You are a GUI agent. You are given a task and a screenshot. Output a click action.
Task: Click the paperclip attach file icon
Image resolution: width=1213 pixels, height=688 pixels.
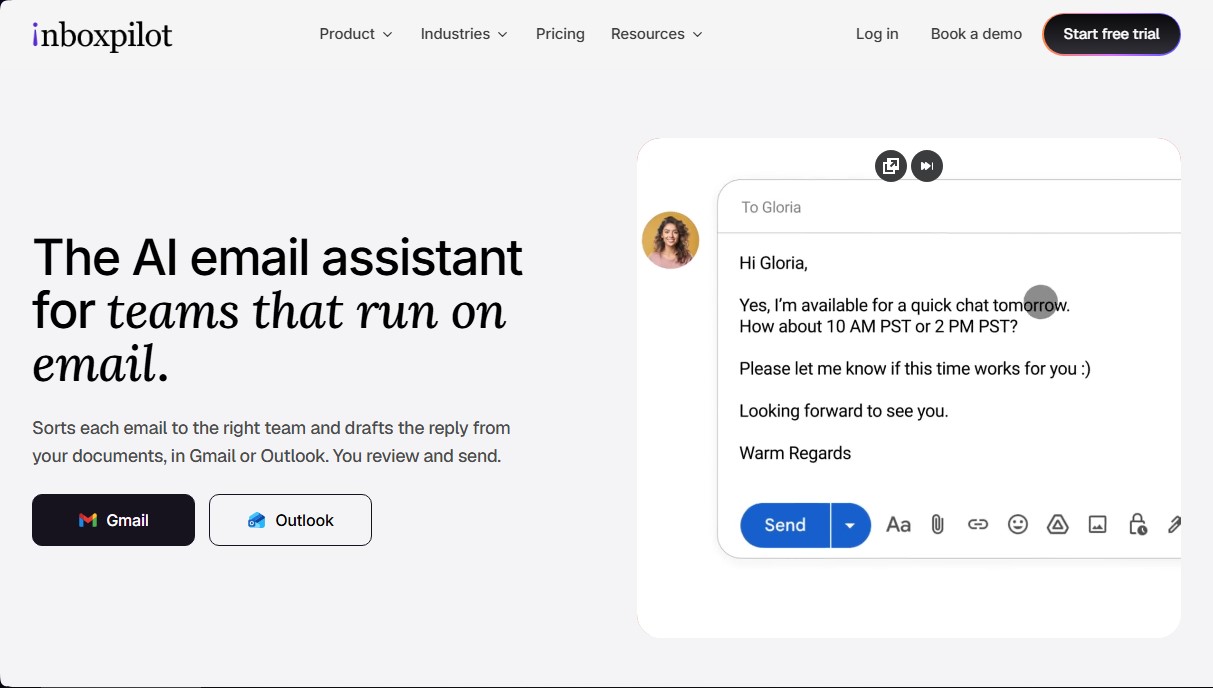pyautogui.click(x=938, y=525)
